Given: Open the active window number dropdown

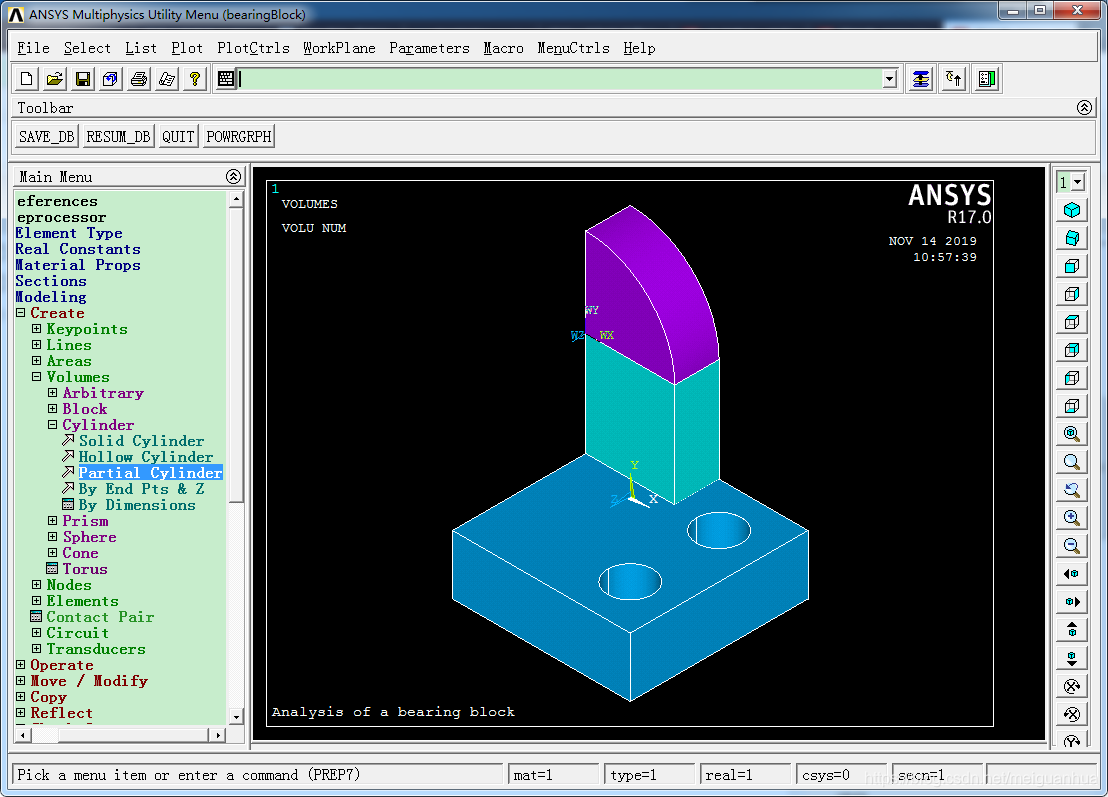Looking at the screenshot, I should (x=1078, y=182).
